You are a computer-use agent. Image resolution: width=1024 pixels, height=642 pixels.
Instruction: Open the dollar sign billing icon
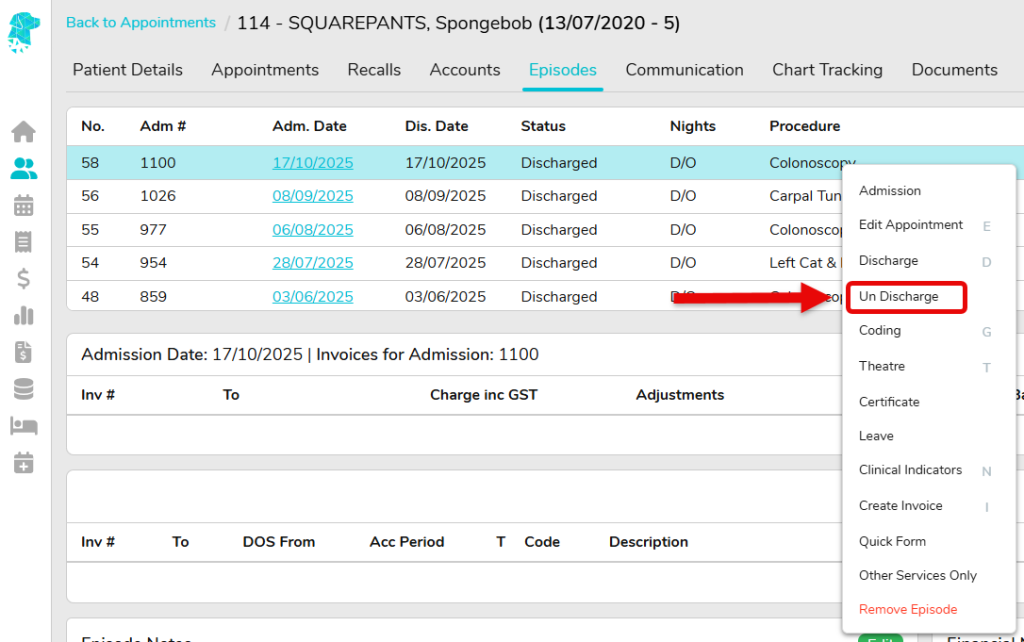point(23,279)
